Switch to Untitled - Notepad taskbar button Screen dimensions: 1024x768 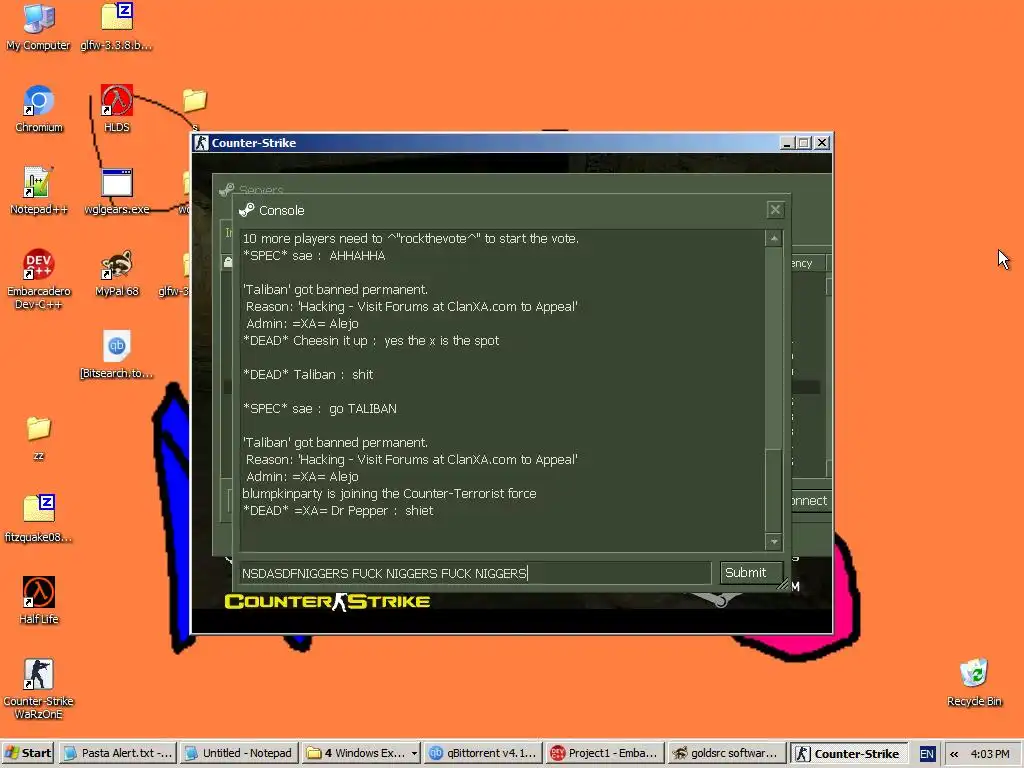239,753
